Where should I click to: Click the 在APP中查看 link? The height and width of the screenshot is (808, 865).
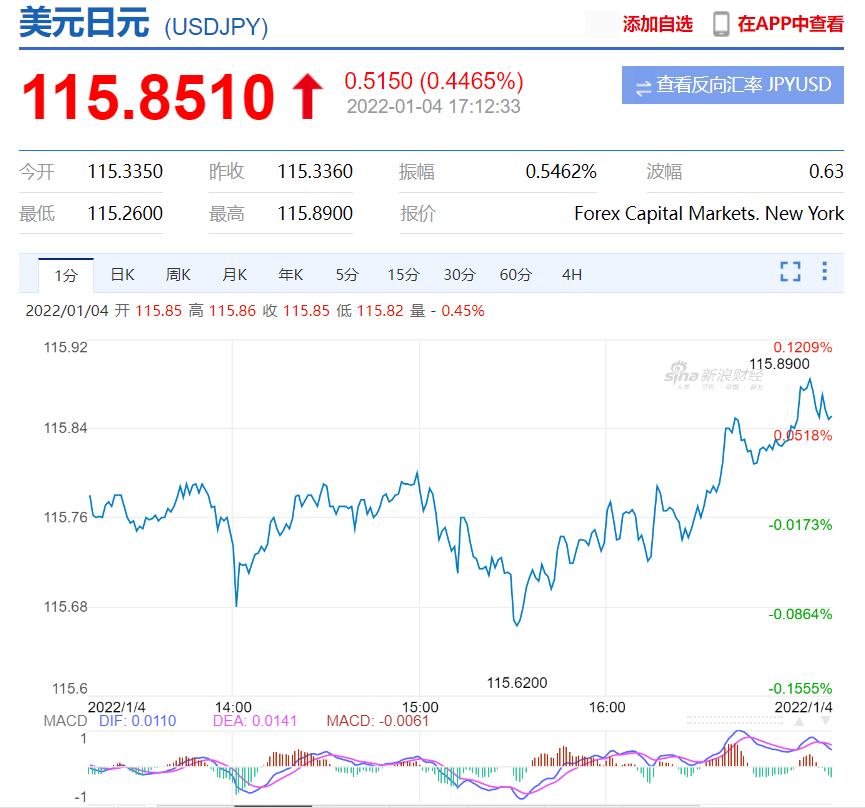tap(791, 24)
